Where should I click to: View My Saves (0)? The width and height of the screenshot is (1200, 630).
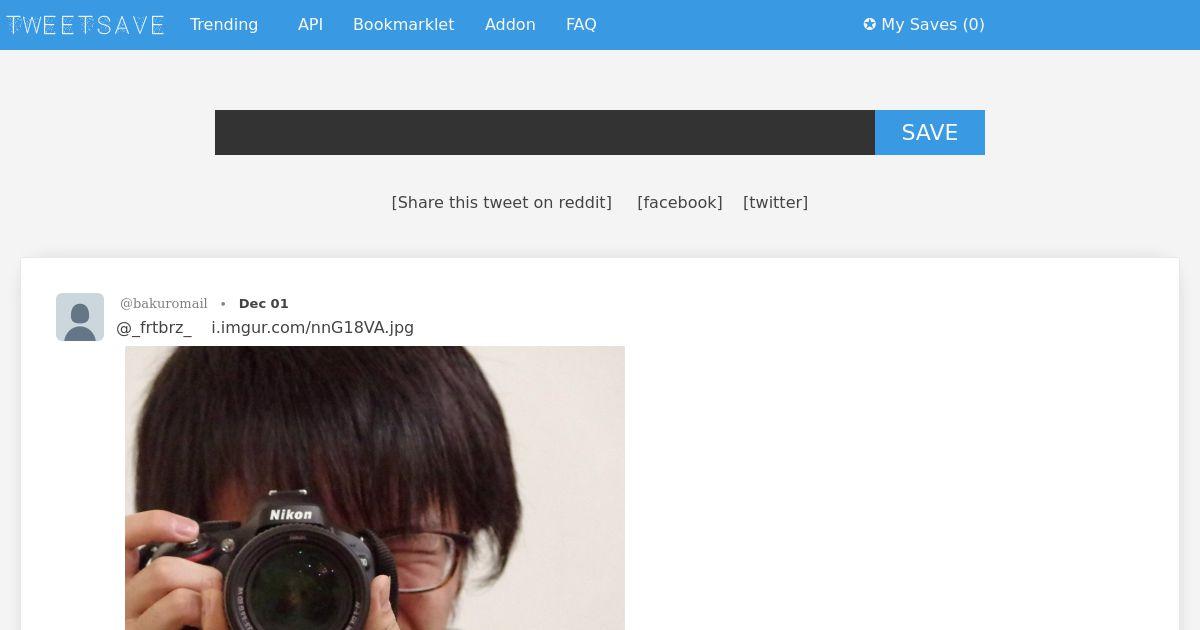924,25
